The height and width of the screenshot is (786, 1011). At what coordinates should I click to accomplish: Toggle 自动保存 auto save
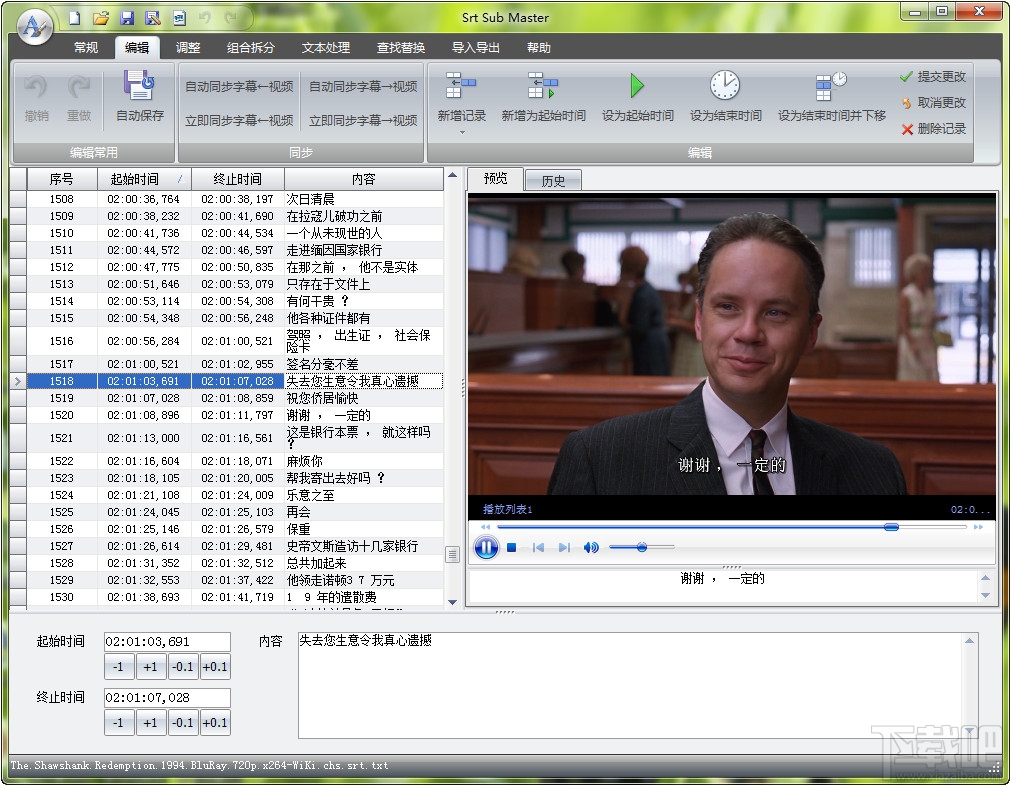[139, 97]
